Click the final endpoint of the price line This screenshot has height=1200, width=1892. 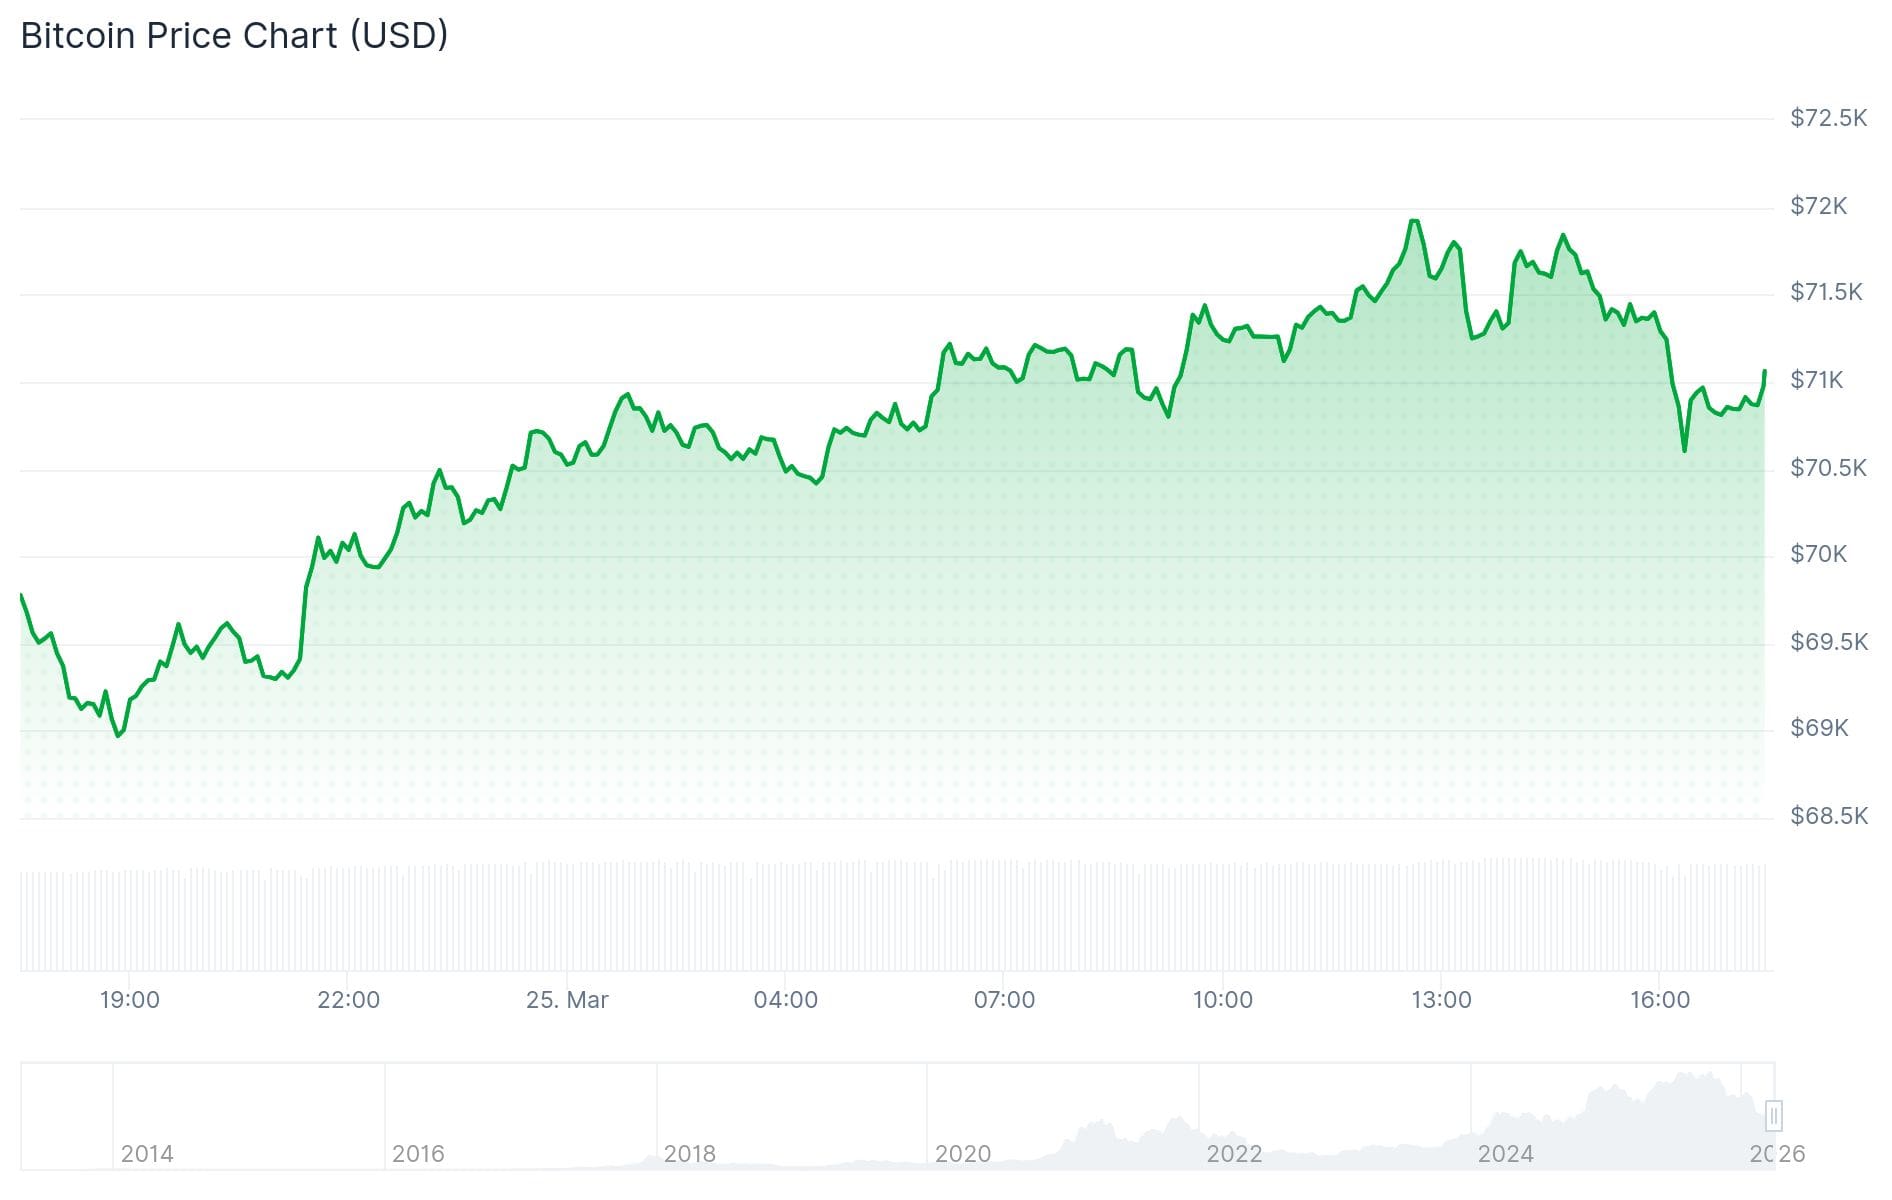tap(1764, 372)
